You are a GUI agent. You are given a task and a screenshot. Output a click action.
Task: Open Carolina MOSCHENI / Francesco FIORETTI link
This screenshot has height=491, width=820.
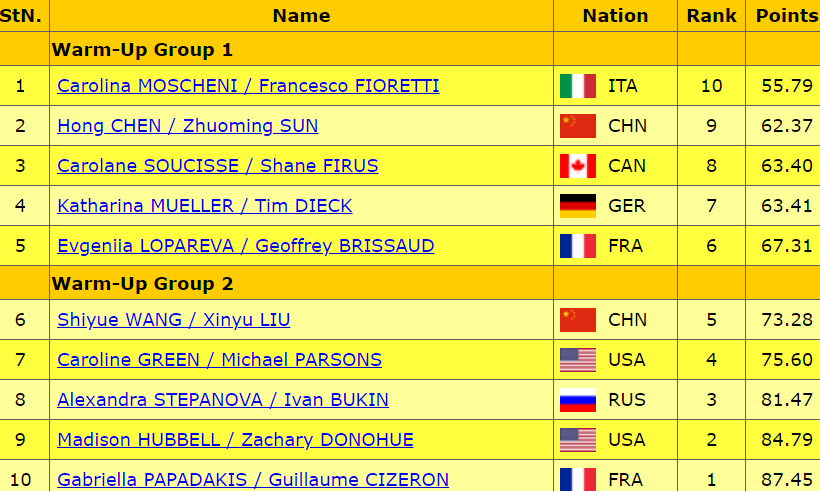point(248,86)
